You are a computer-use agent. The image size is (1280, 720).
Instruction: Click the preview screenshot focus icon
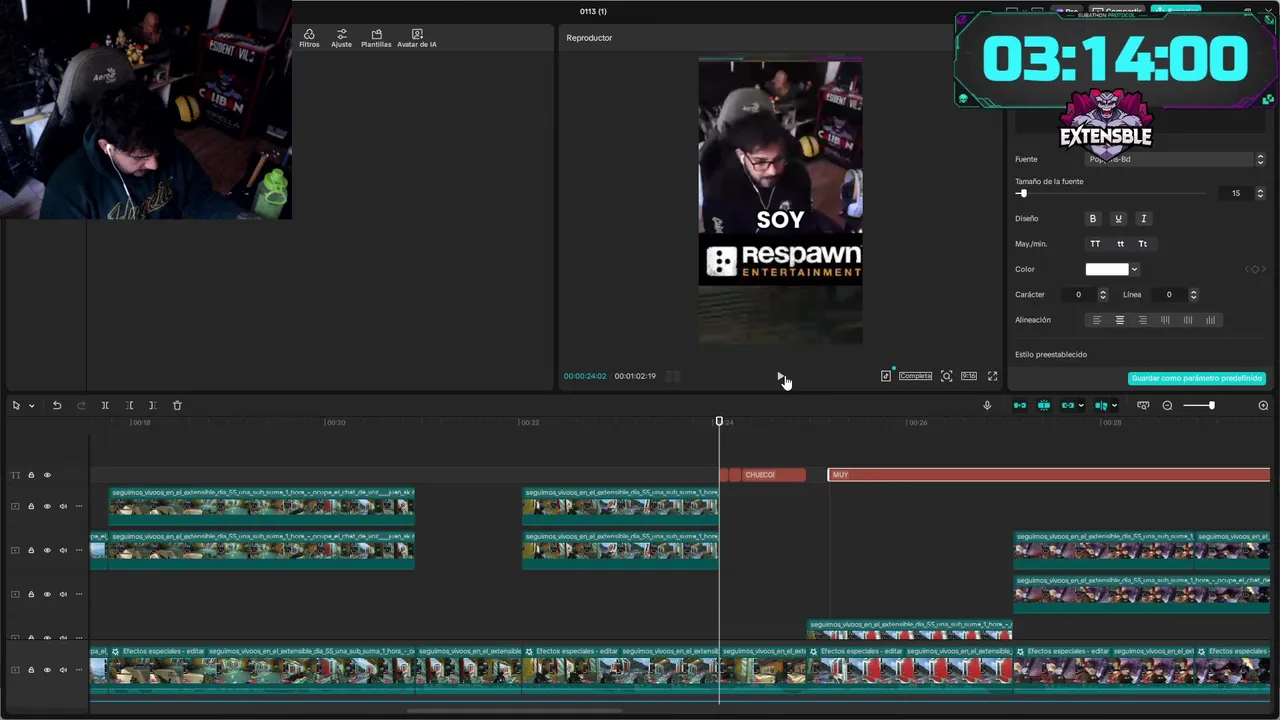(x=946, y=376)
